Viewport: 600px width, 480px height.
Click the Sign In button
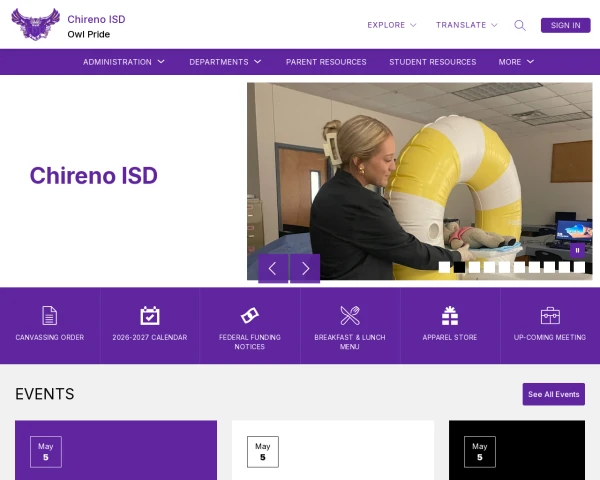(x=566, y=25)
